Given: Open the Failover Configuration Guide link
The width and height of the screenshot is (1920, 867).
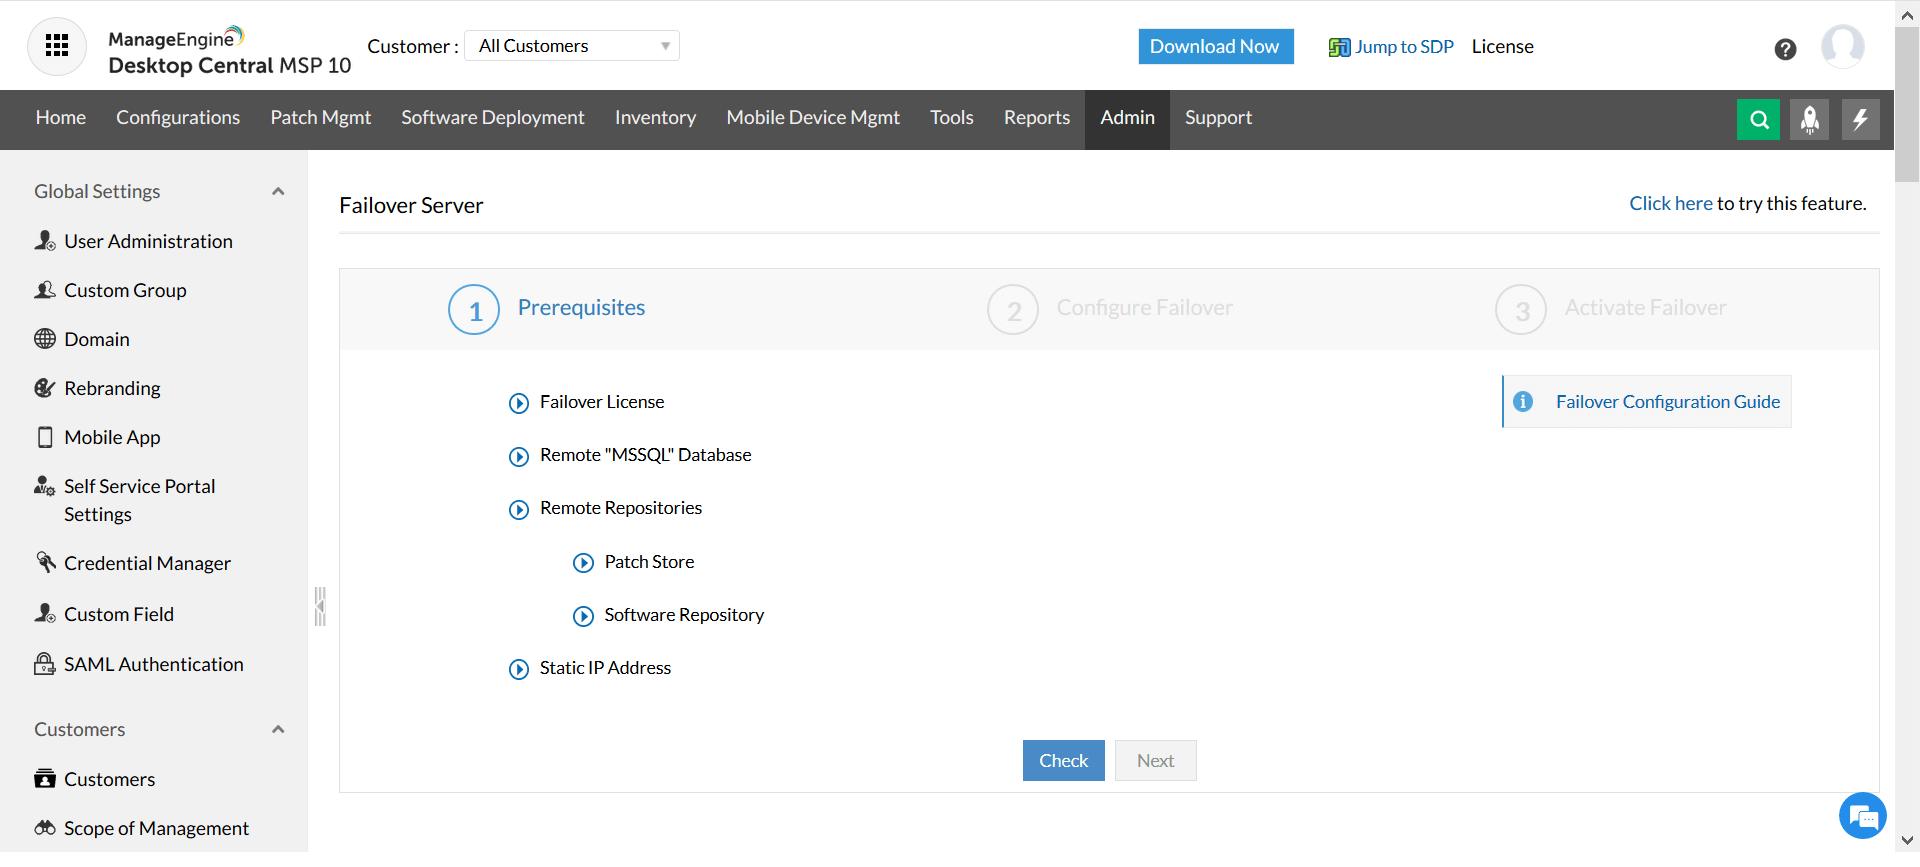Looking at the screenshot, I should 1668,402.
